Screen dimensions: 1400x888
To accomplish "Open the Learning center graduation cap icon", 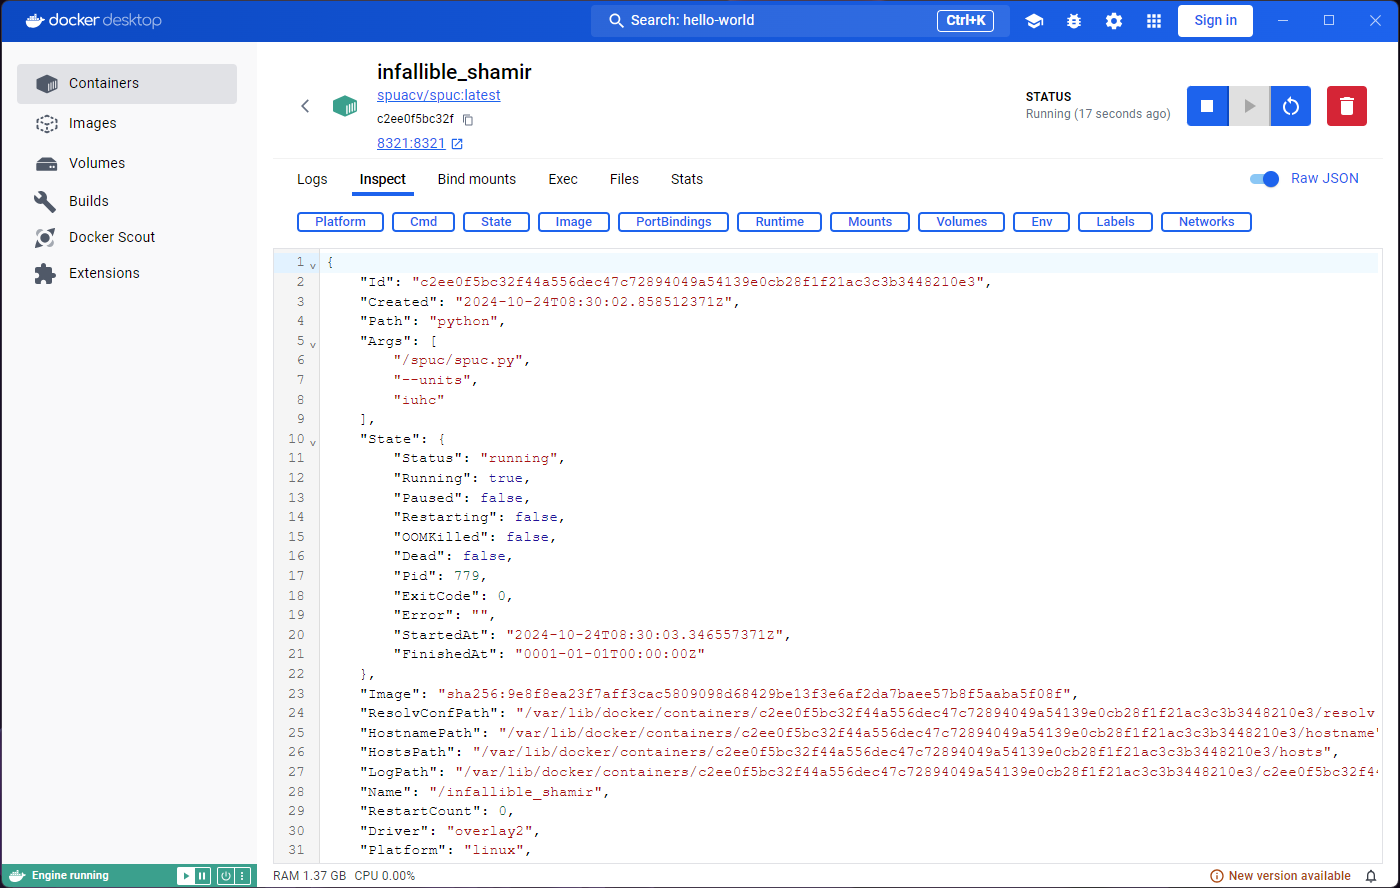I will (x=1034, y=21).
